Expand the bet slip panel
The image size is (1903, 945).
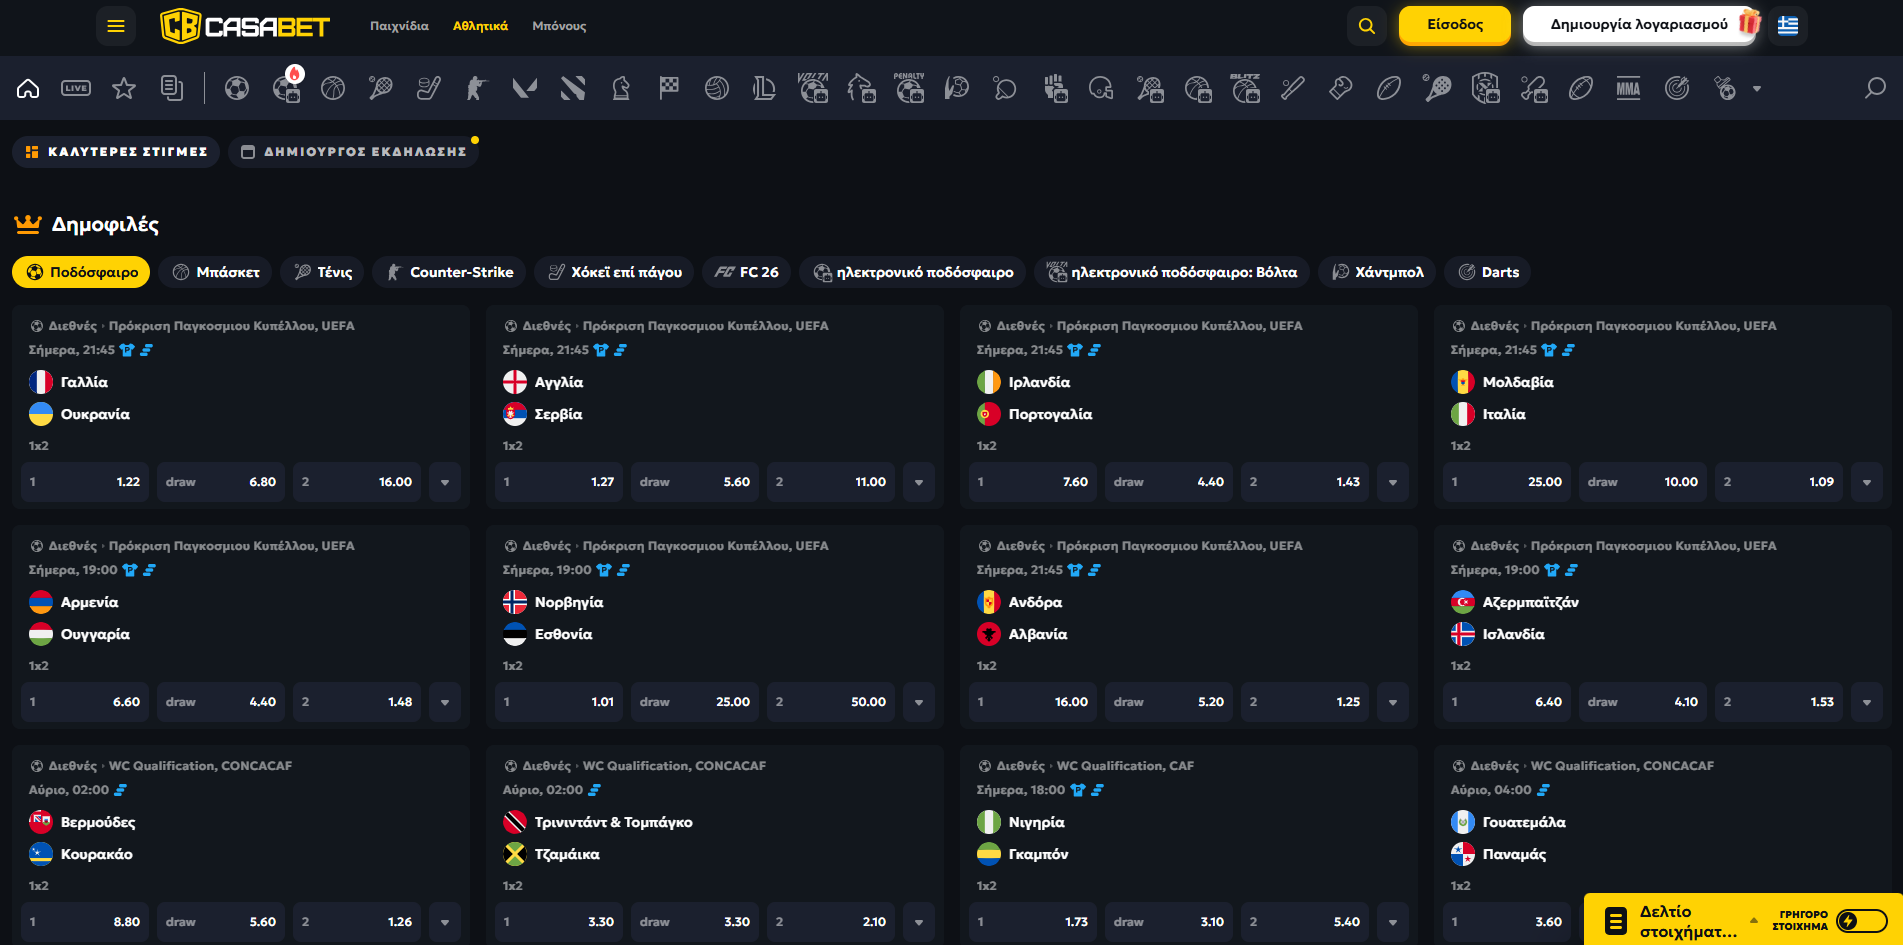(1753, 920)
